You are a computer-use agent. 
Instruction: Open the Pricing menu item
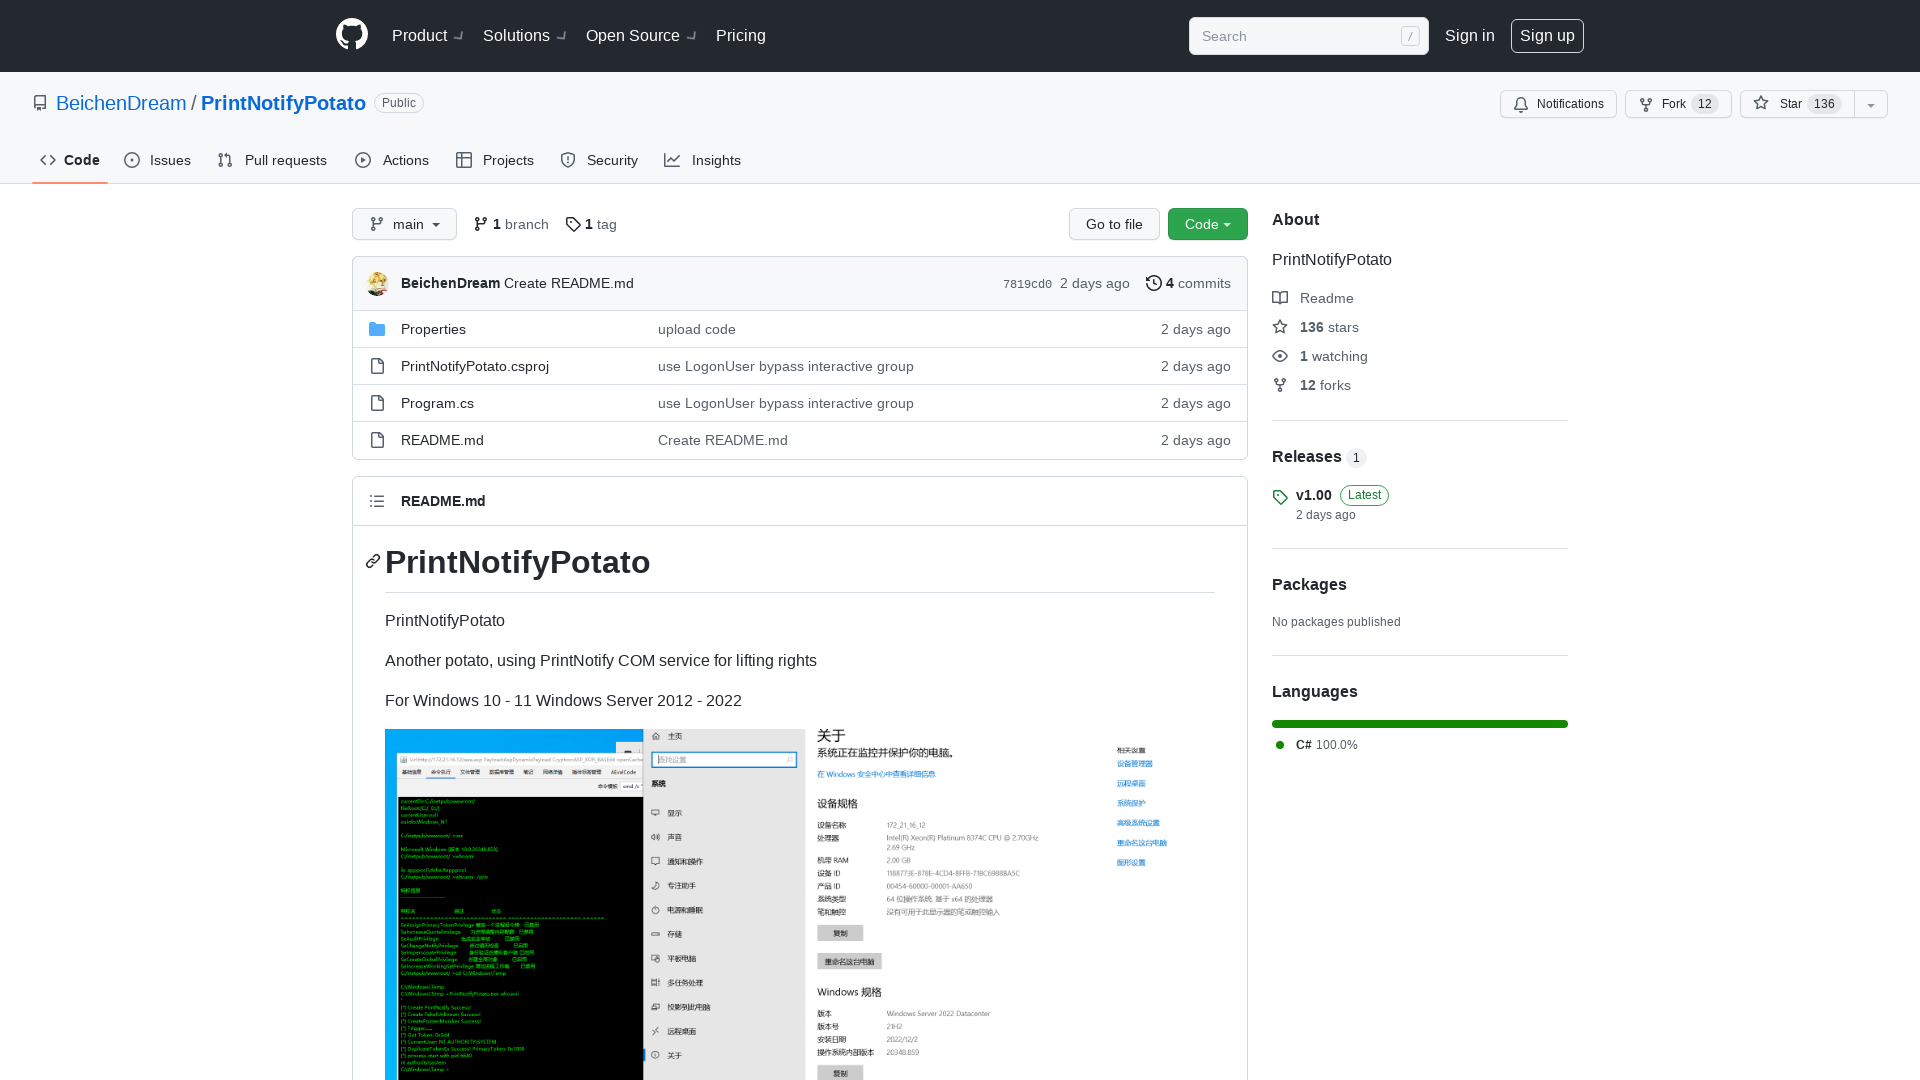pyautogui.click(x=740, y=36)
